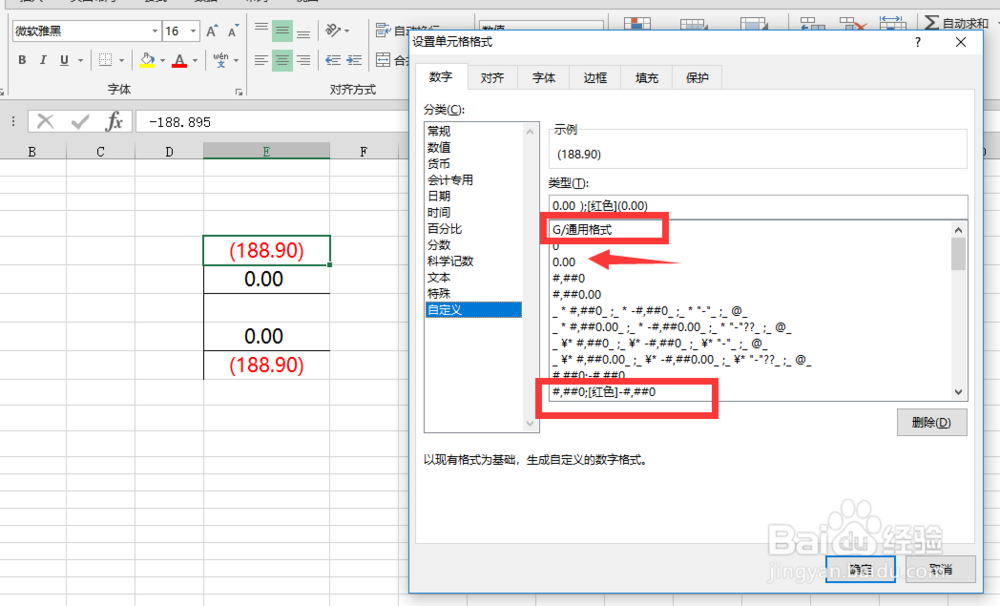Click the yellow highlight color swatch
The height and width of the screenshot is (606, 1000).
coord(145,66)
